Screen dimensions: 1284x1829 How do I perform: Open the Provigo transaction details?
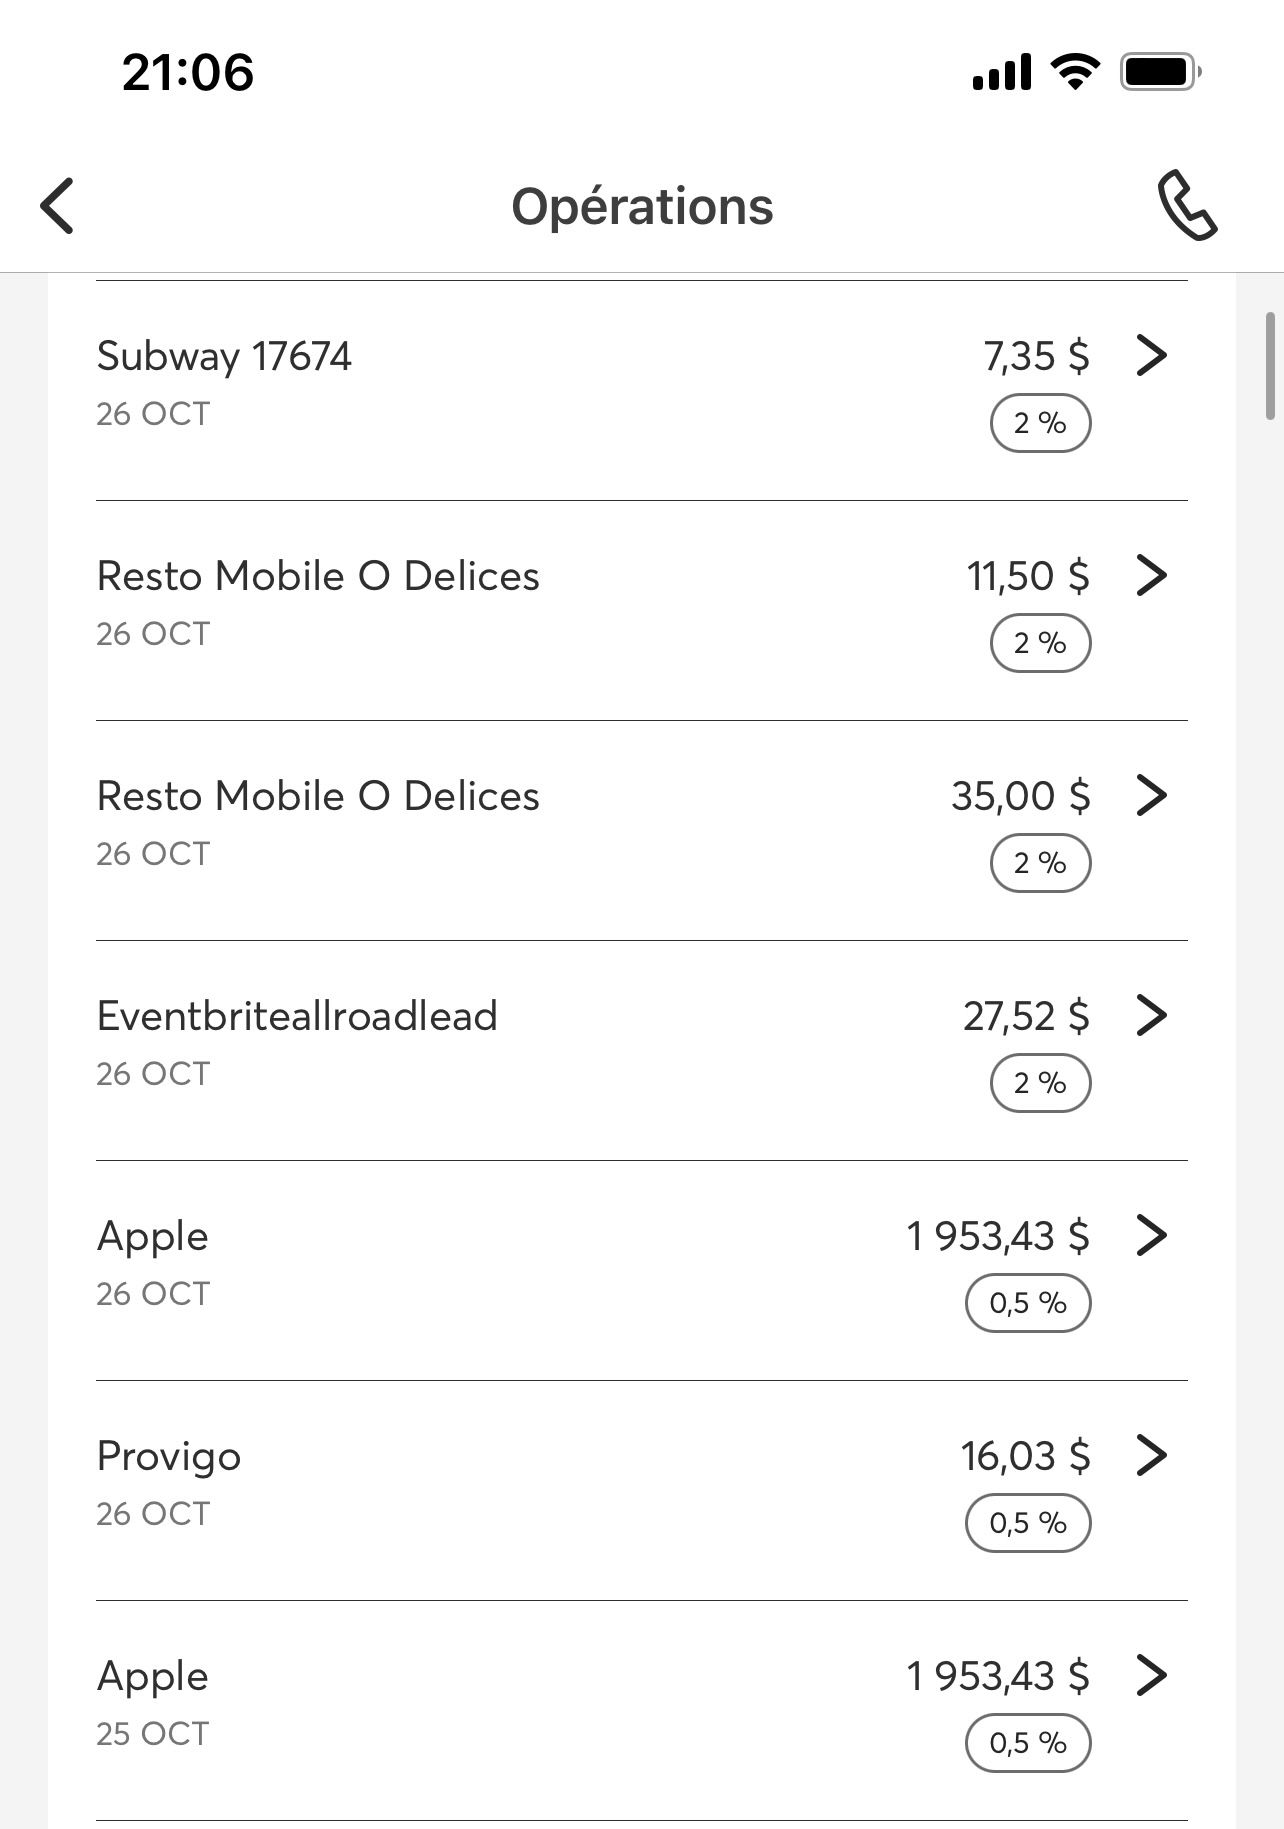[169, 1457]
